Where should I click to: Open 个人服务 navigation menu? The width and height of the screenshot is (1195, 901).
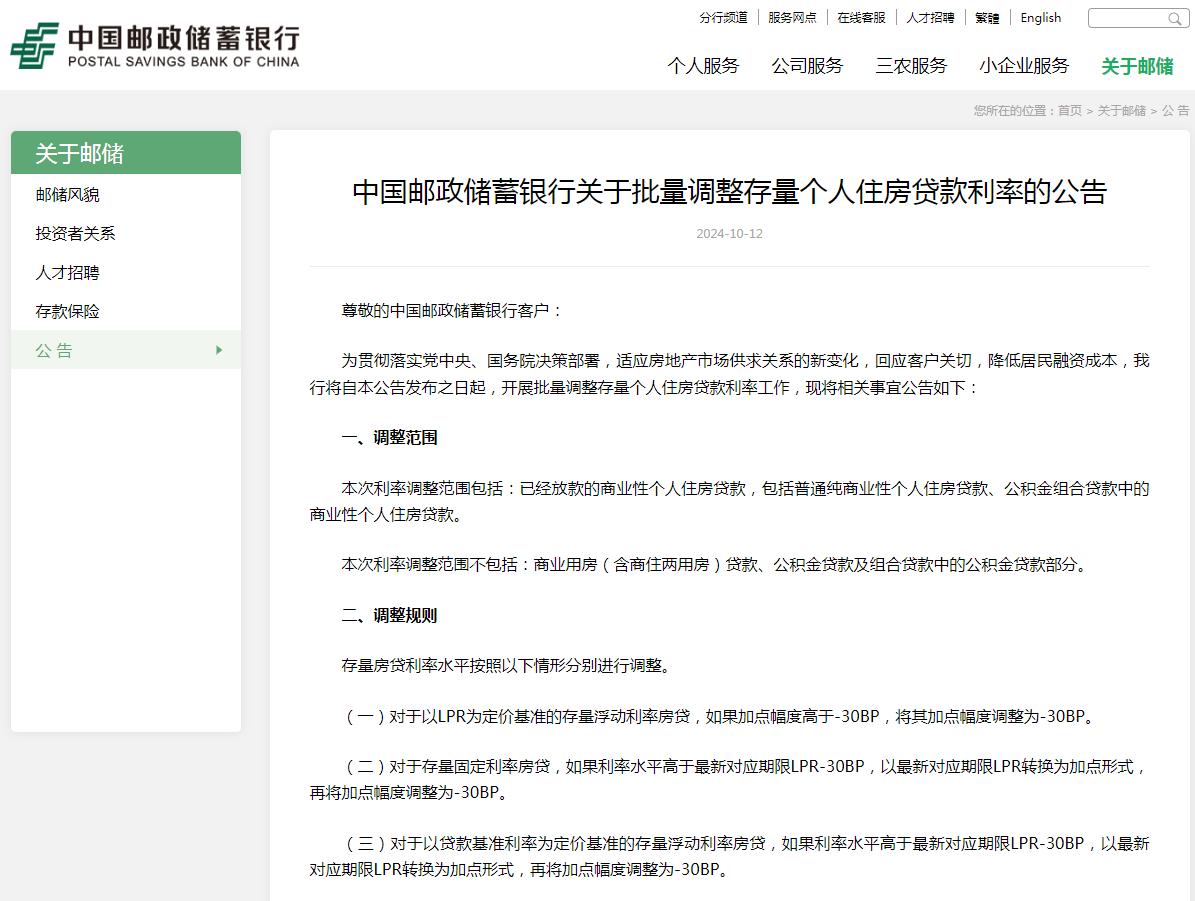(x=703, y=66)
